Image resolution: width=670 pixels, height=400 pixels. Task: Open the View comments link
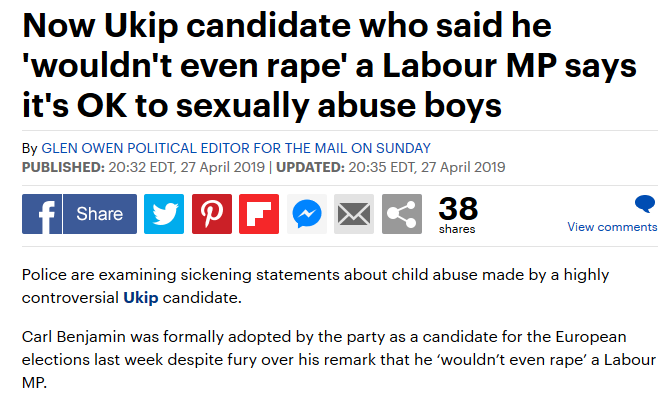[612, 227]
